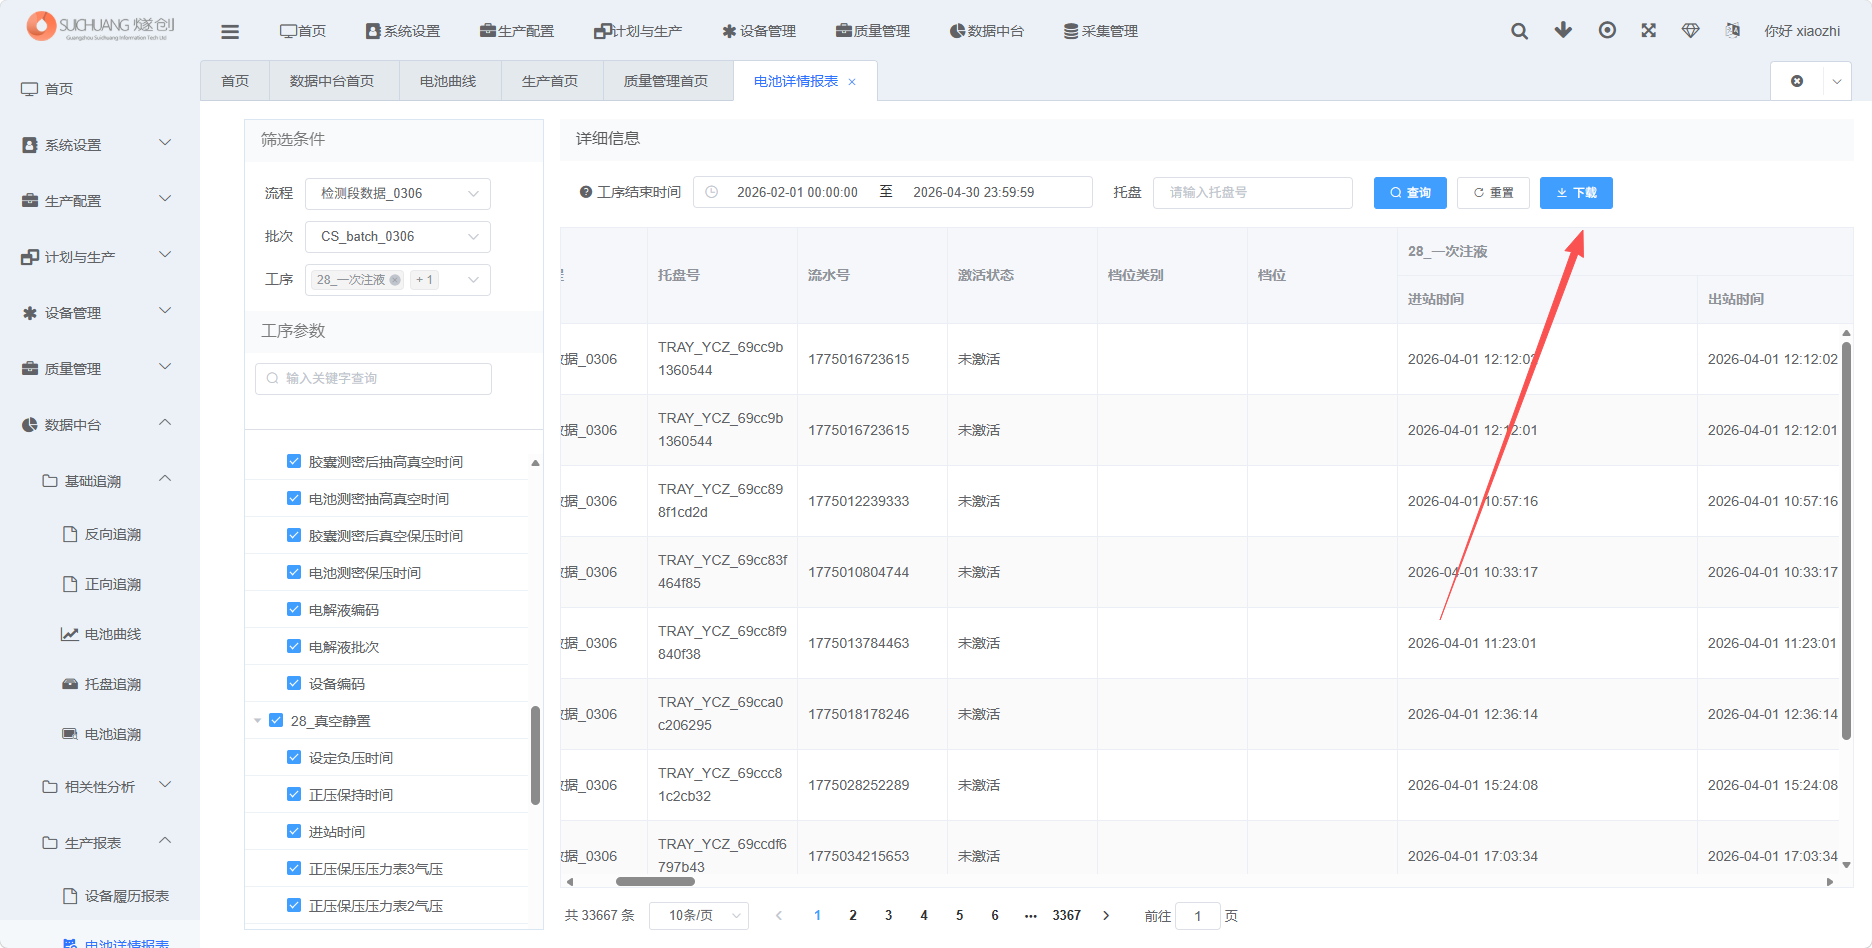Open 正向追溯 in sidebar

tap(113, 584)
